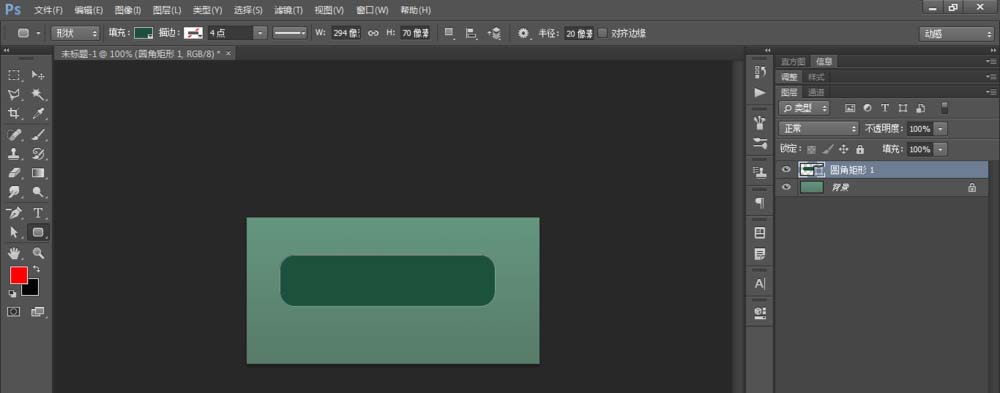
Task: Select the Move tool
Action: point(38,75)
